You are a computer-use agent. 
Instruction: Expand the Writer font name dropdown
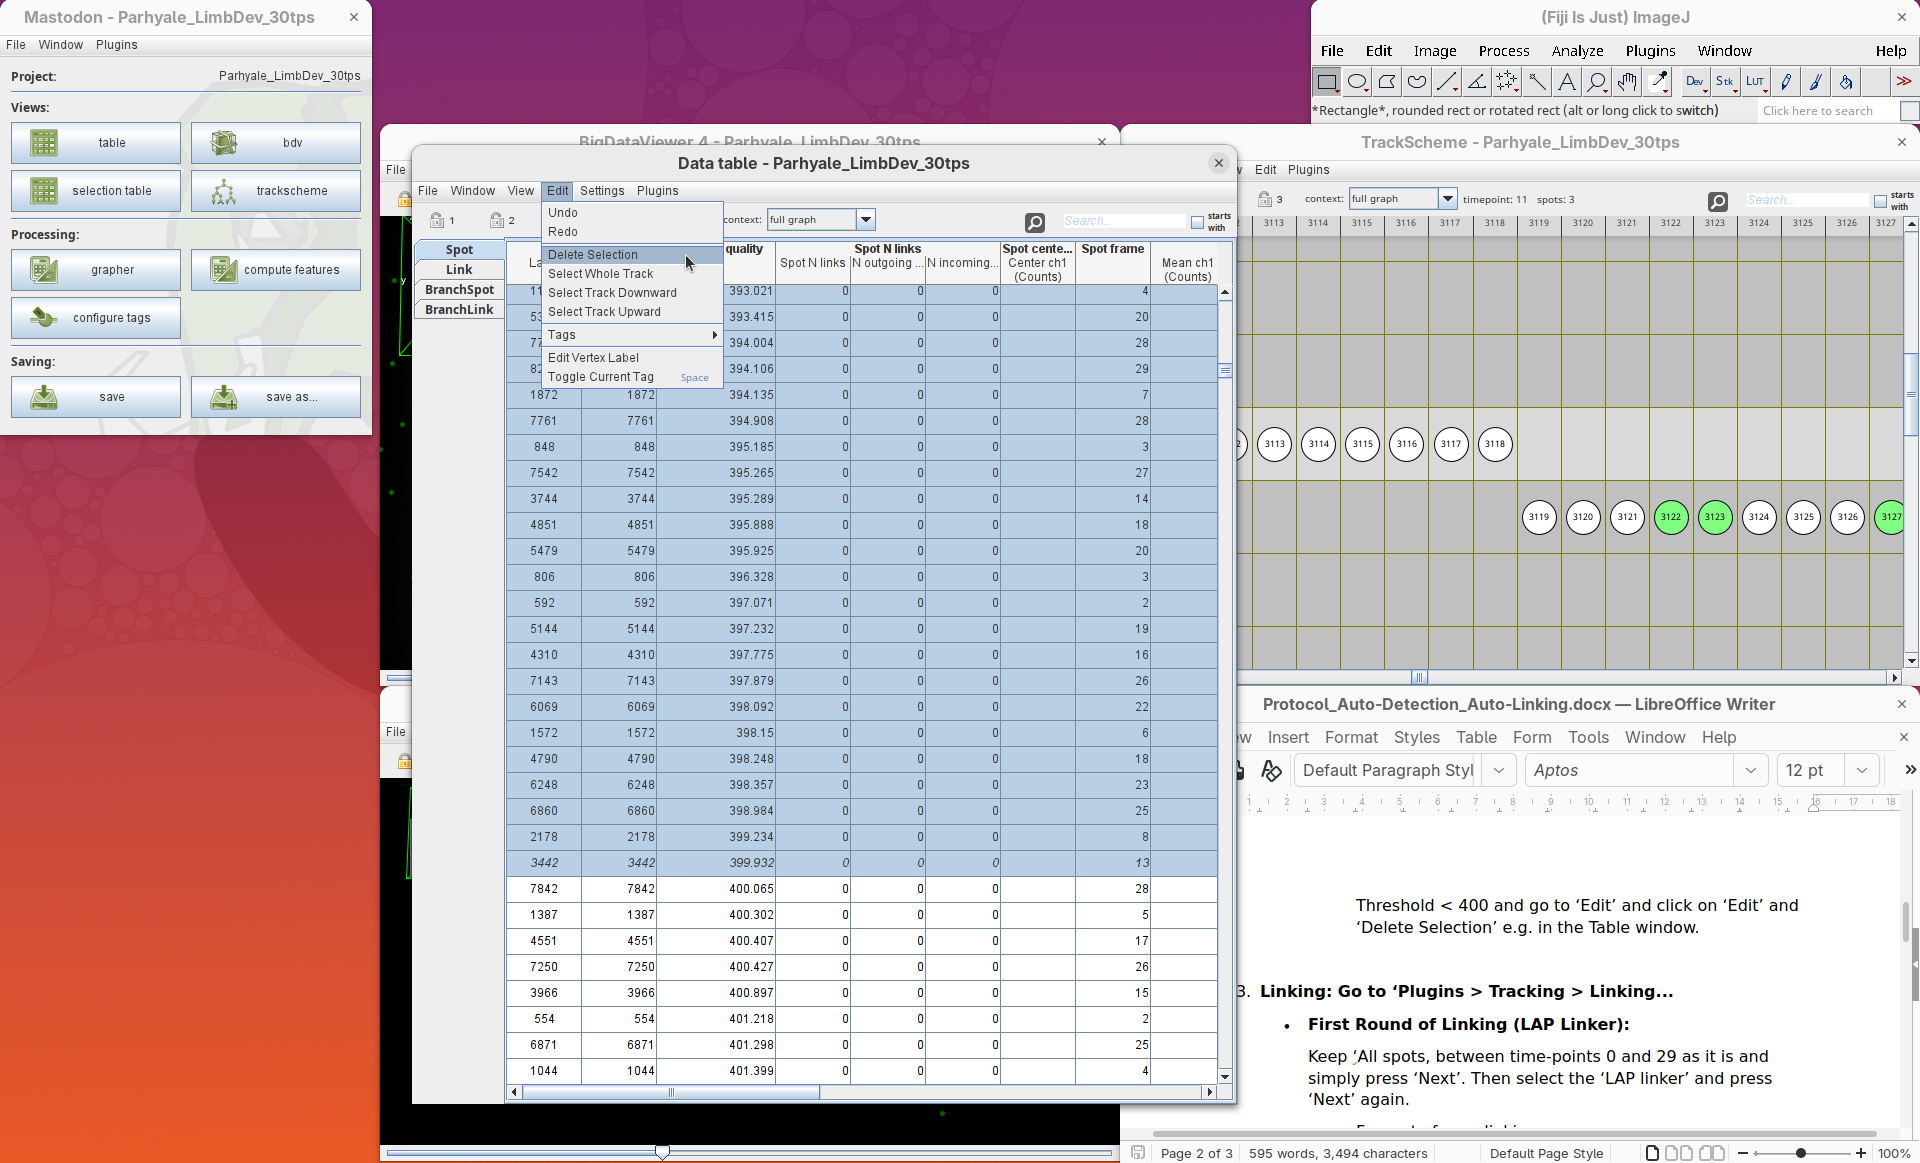click(x=1750, y=770)
